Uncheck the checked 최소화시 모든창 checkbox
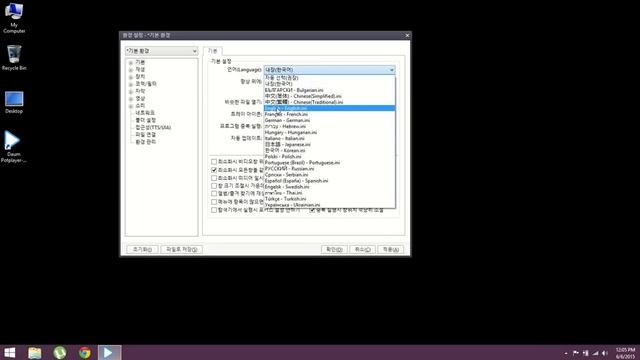The width and height of the screenshot is (640, 360). coord(214,170)
